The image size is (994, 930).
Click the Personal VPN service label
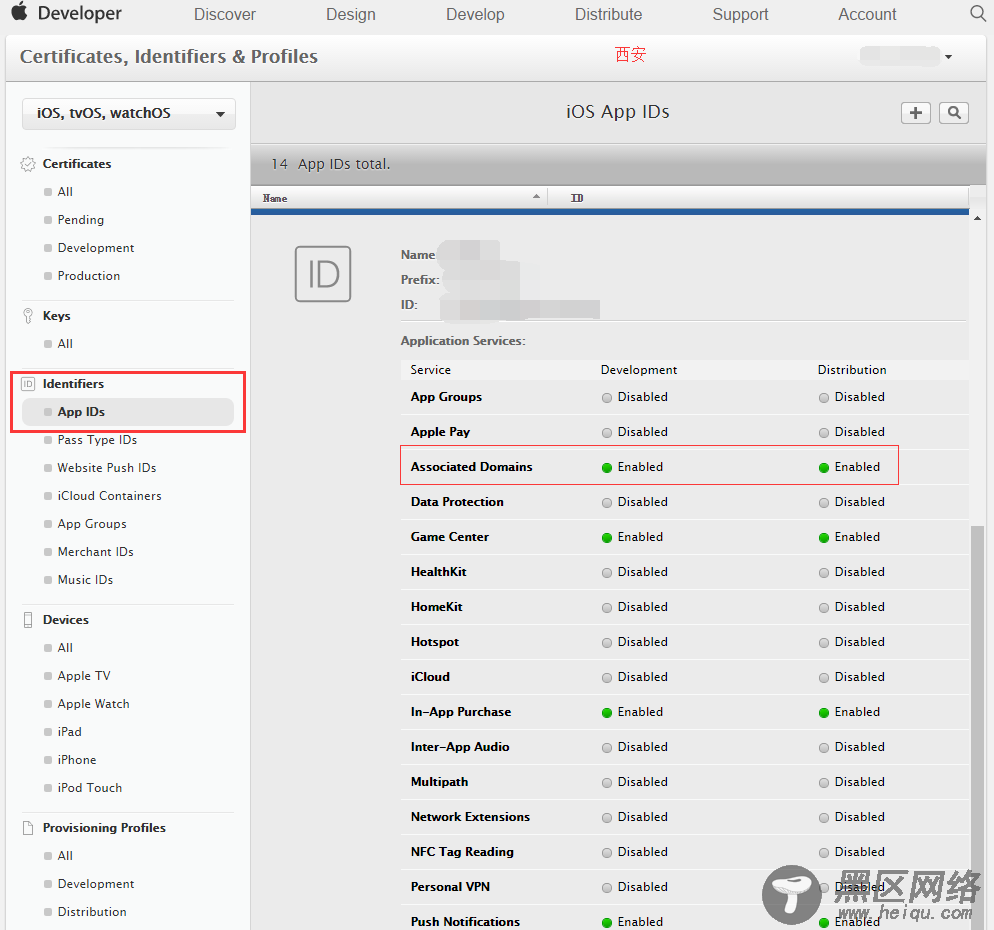(450, 887)
